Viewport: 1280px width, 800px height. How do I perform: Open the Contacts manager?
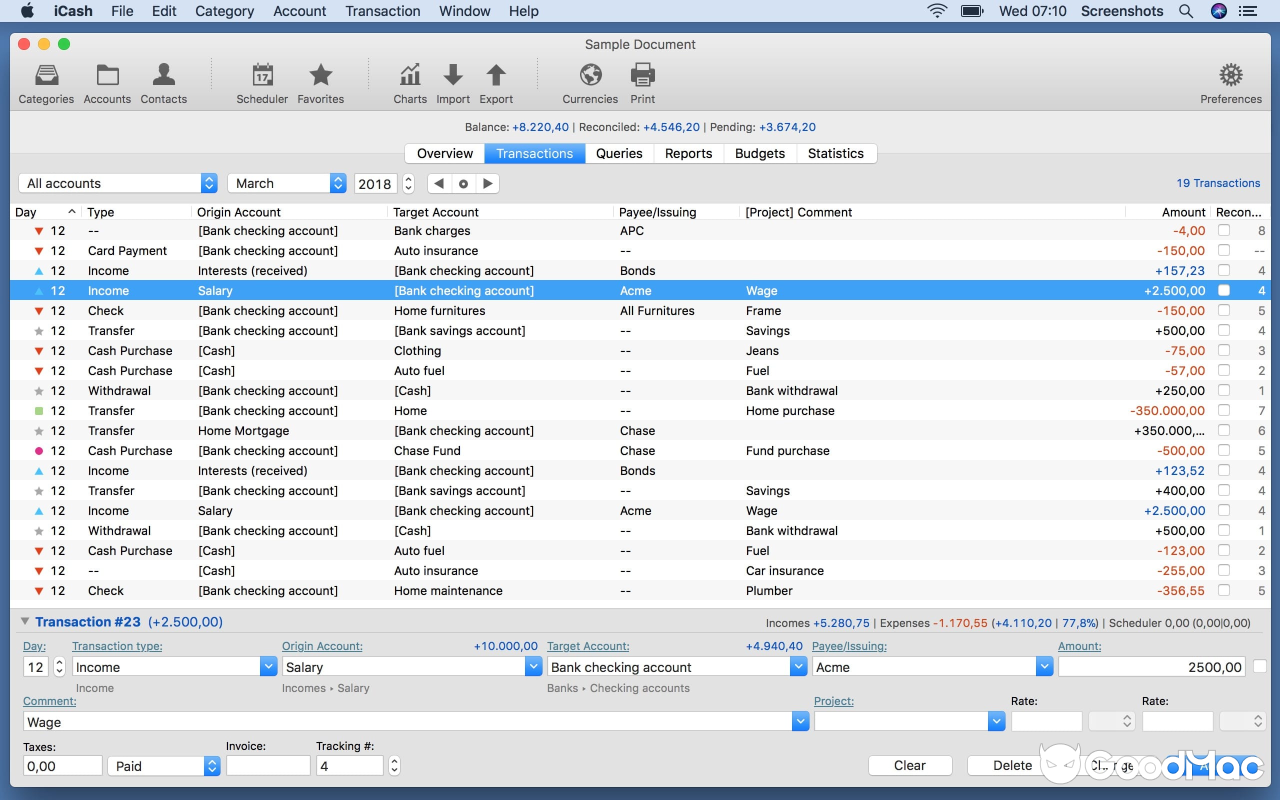pos(163,80)
